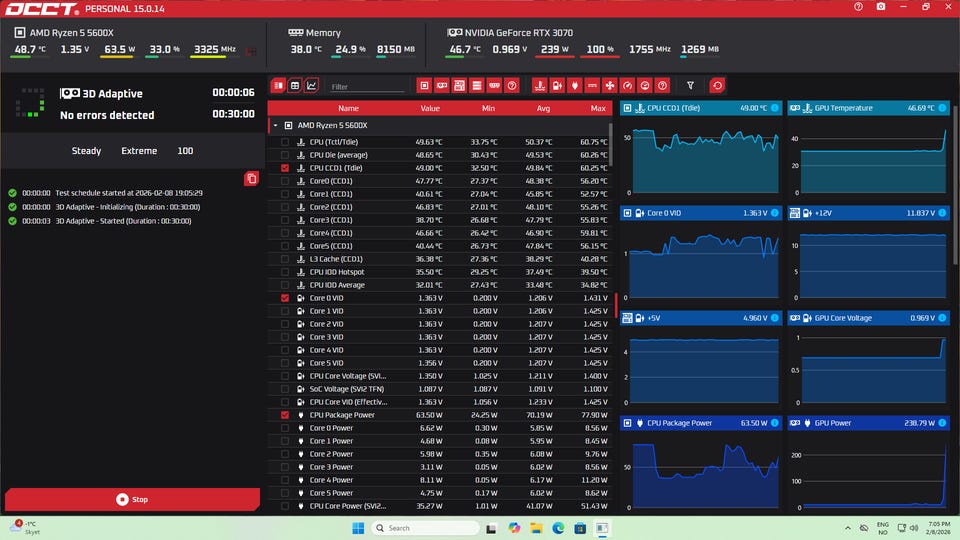Click the Steady mode setting
The width and height of the screenshot is (960, 540).
pos(86,151)
